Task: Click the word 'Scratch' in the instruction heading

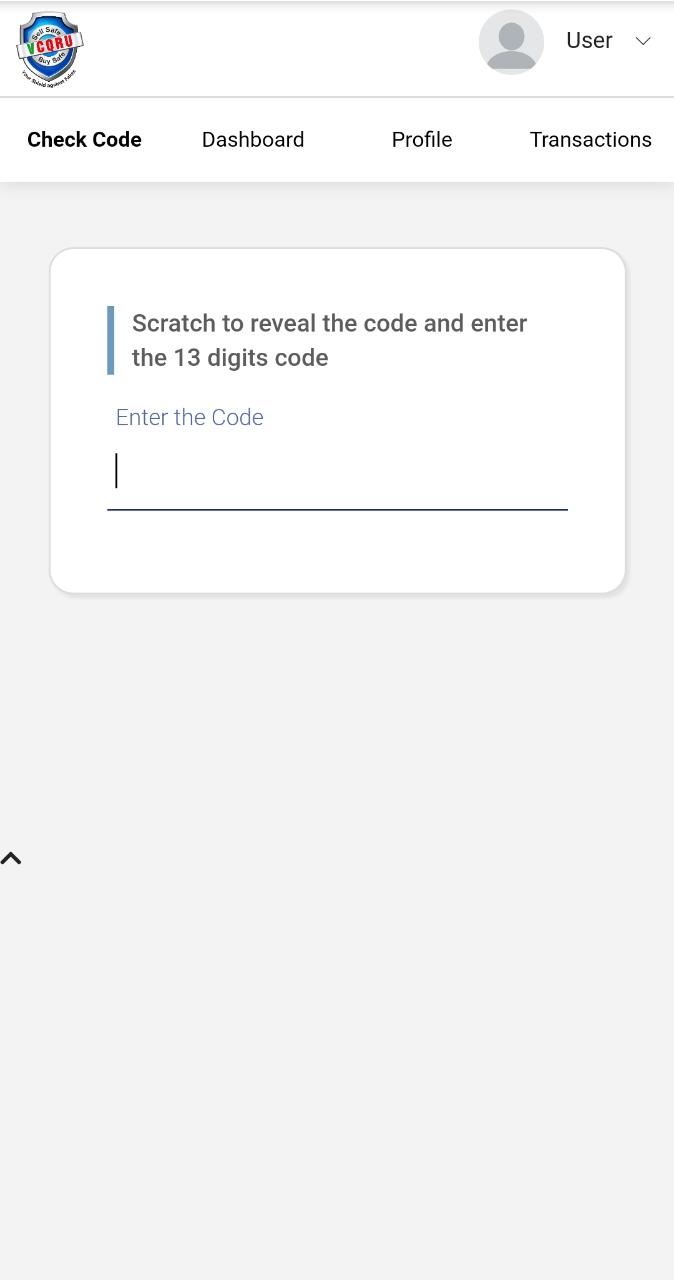Action: click(x=174, y=323)
